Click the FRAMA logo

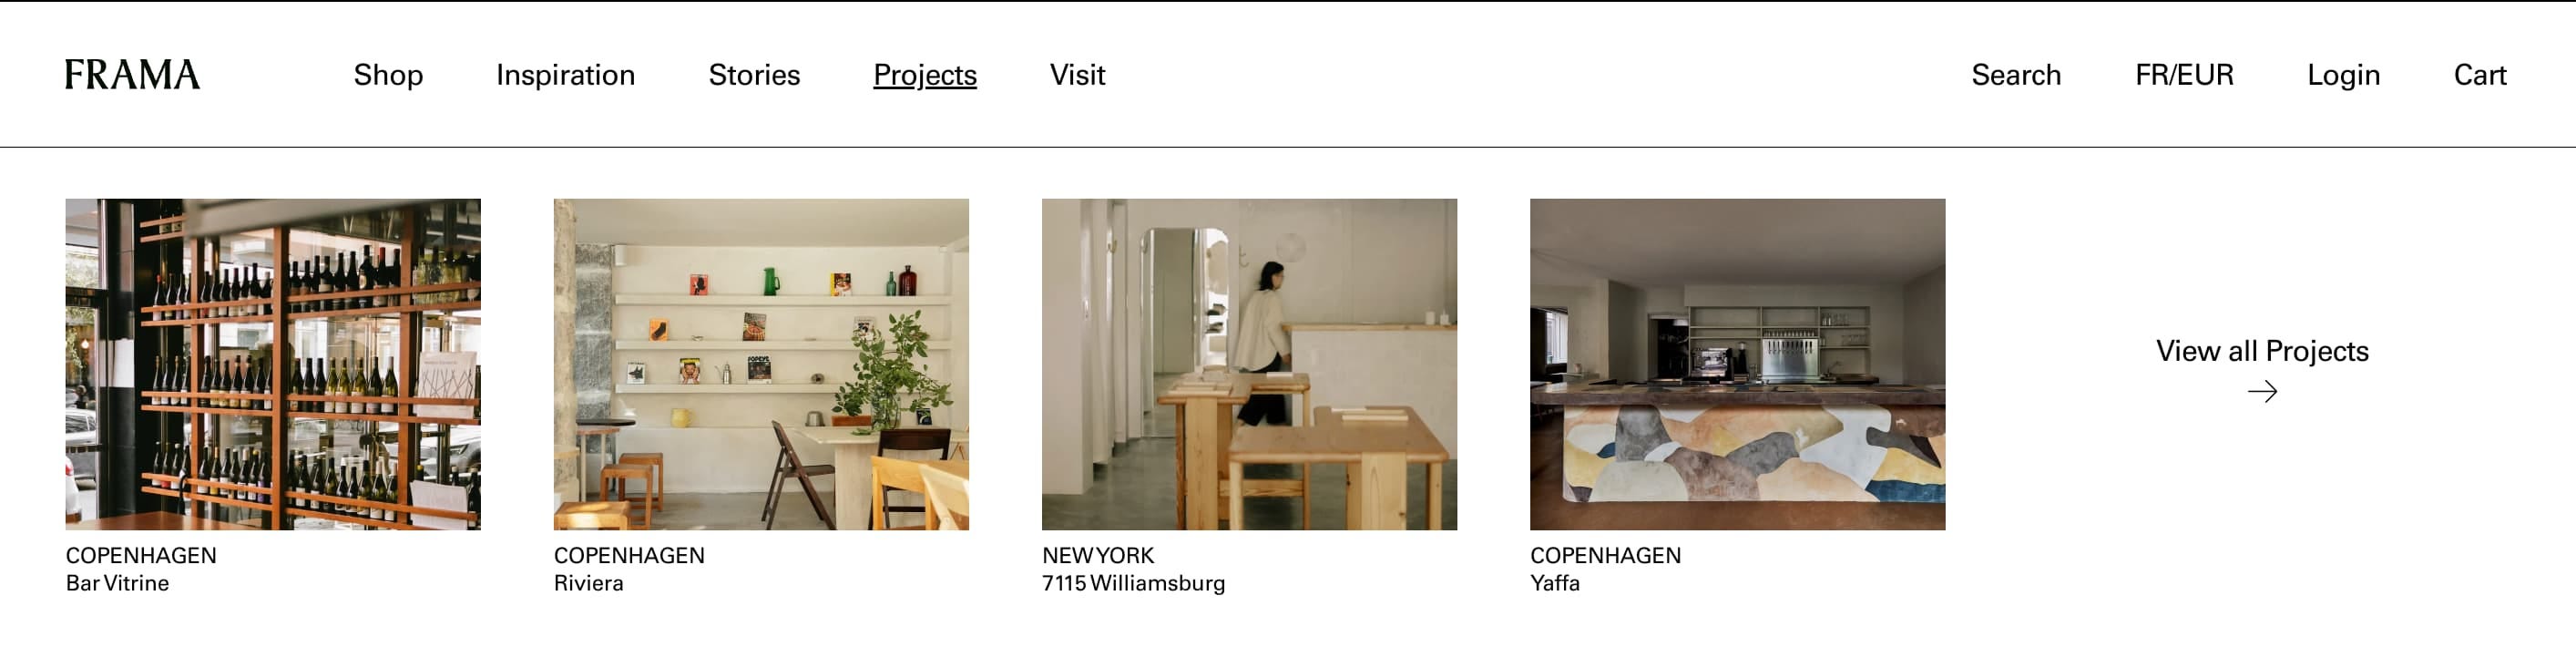click(x=132, y=75)
